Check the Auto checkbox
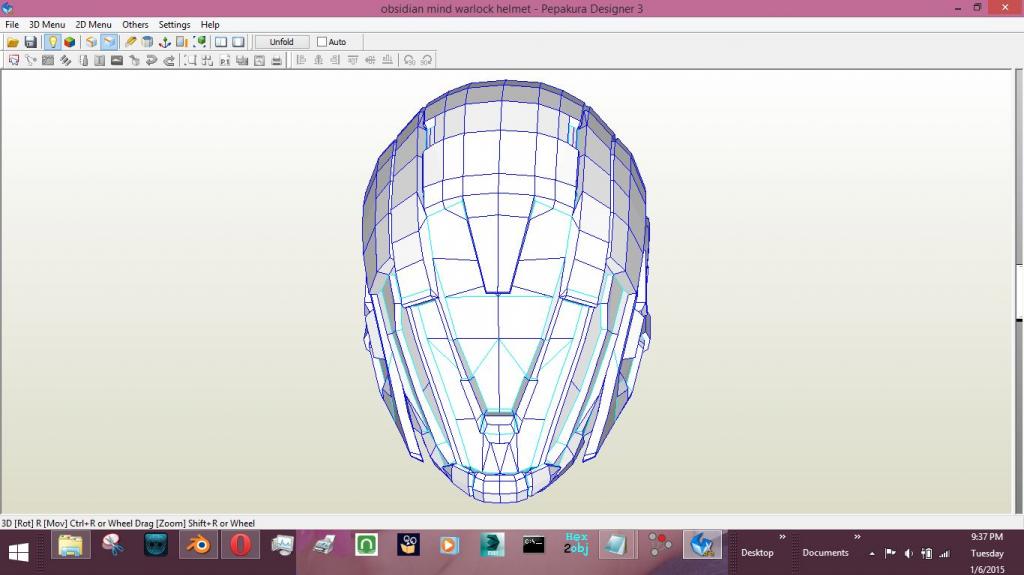1024x575 pixels. [322, 42]
